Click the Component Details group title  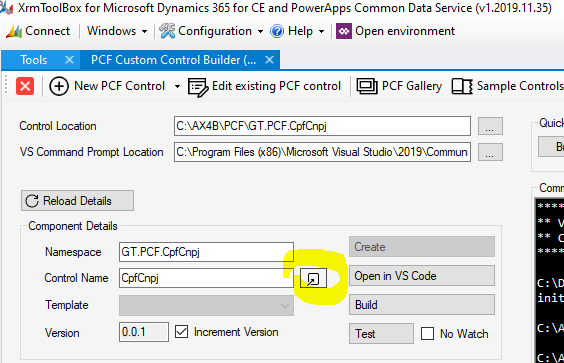[x=73, y=226]
